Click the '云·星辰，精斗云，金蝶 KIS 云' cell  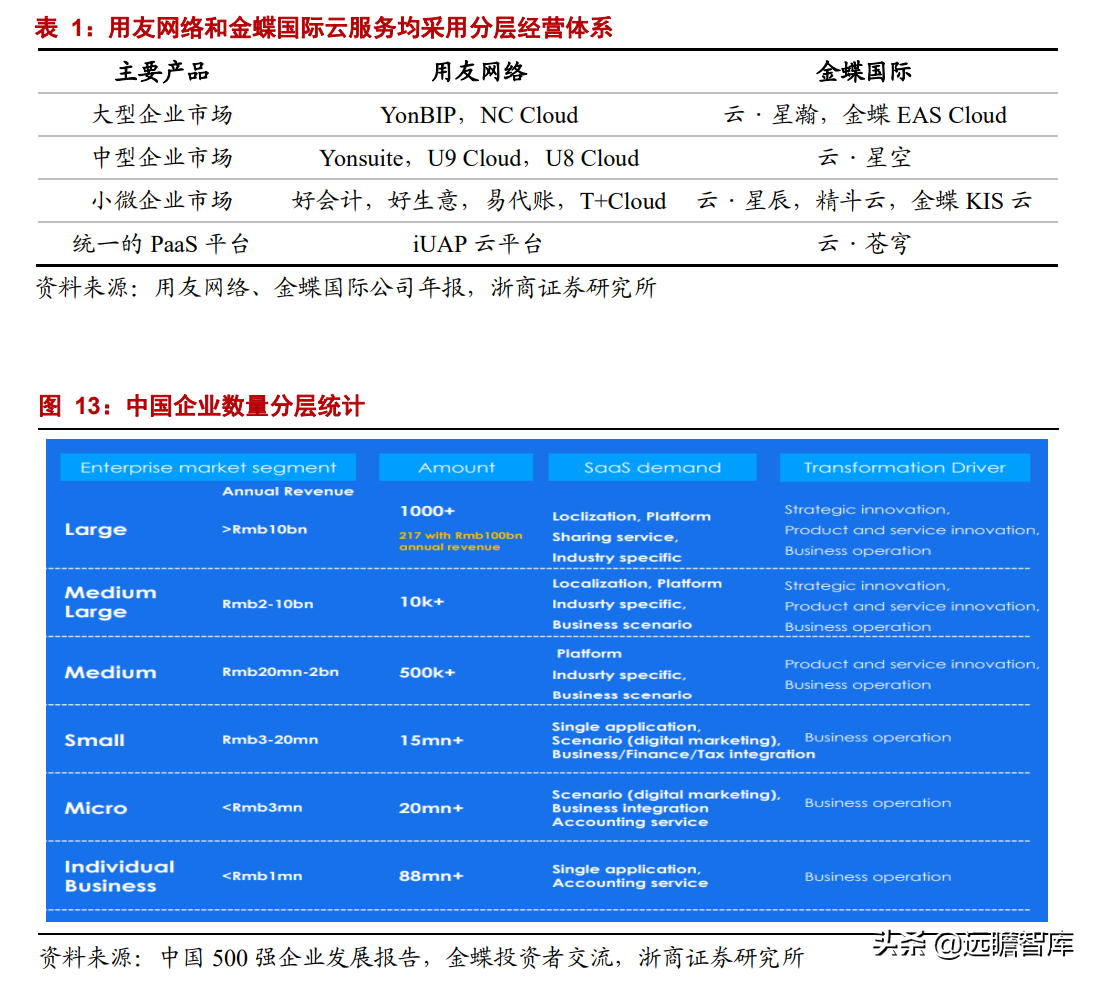click(864, 201)
